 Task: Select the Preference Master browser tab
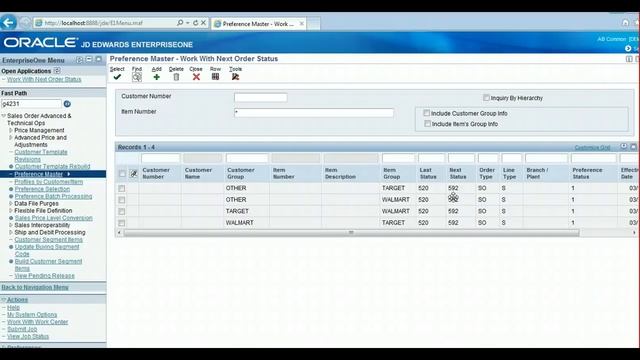coord(259,24)
